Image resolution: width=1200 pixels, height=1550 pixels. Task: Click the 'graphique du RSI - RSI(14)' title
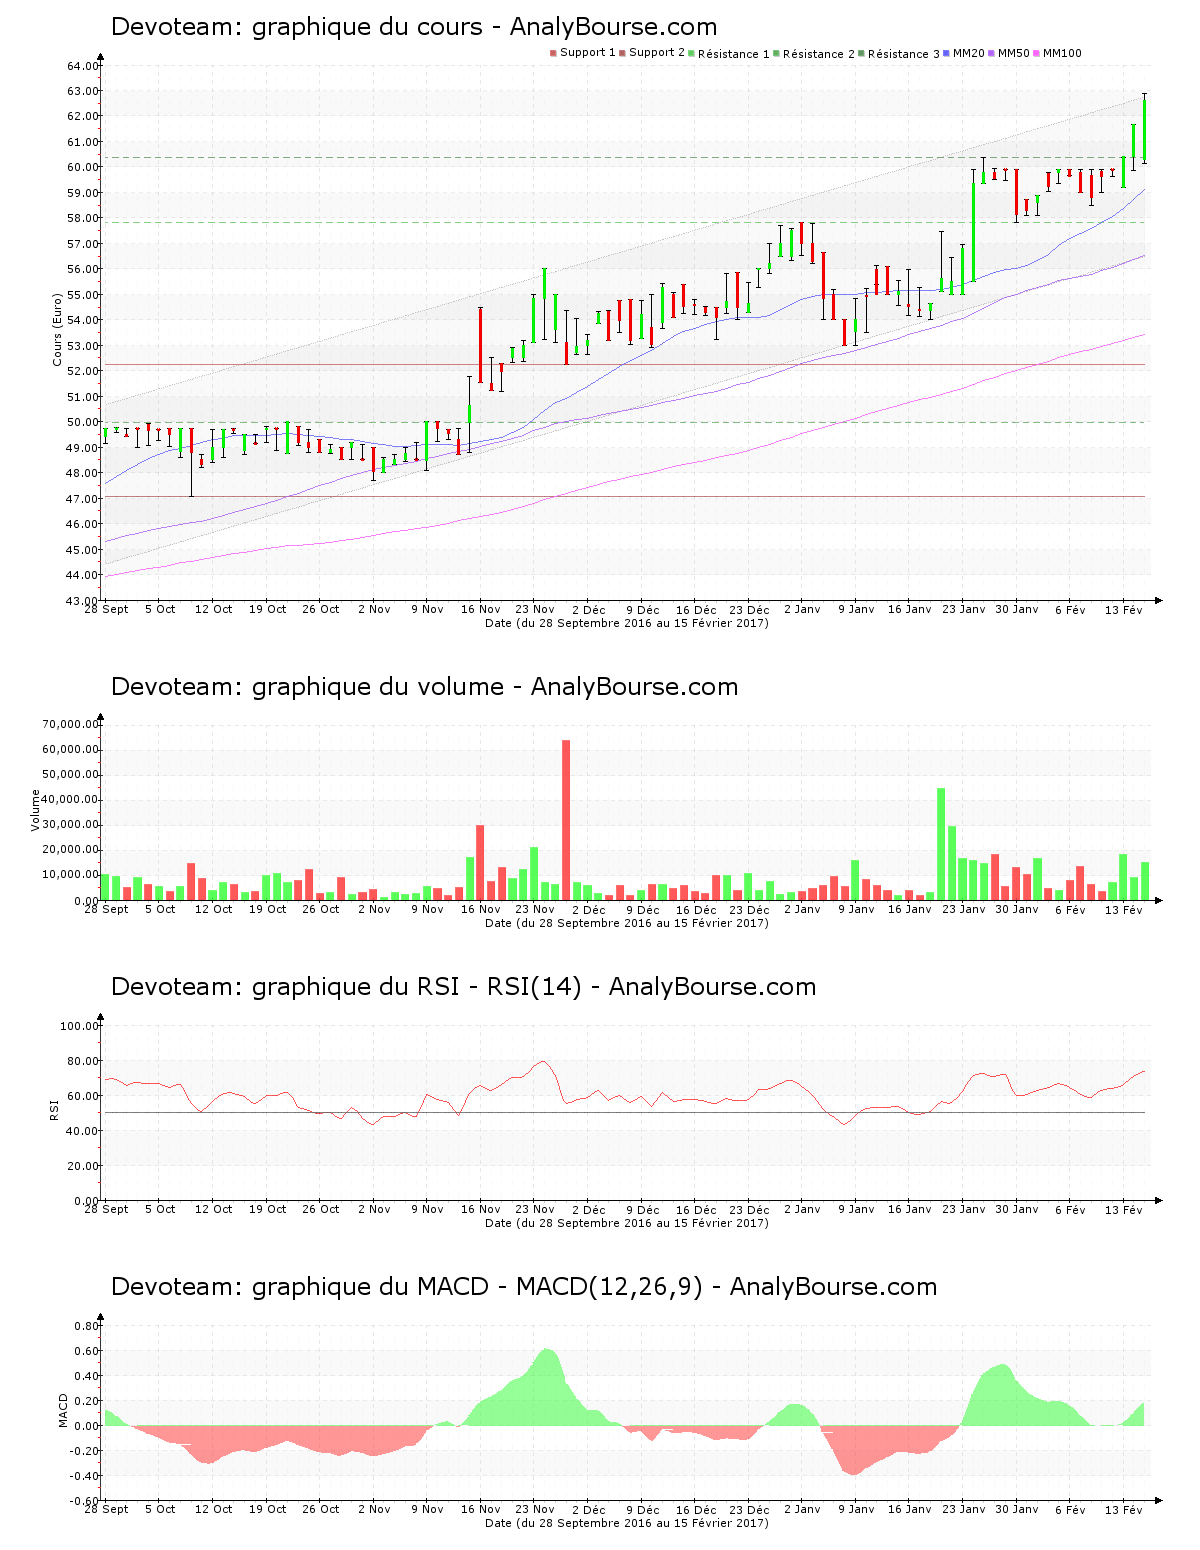click(463, 987)
